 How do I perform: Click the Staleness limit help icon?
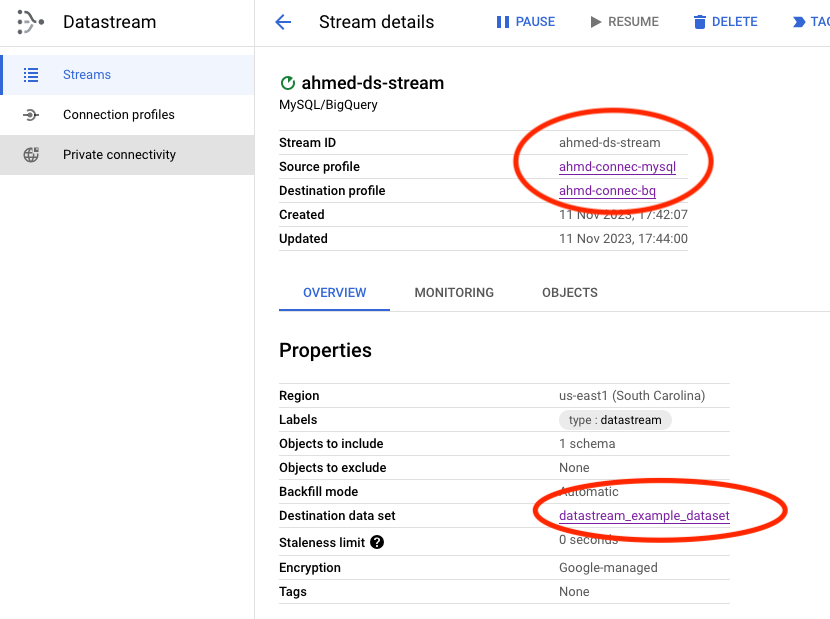[377, 542]
